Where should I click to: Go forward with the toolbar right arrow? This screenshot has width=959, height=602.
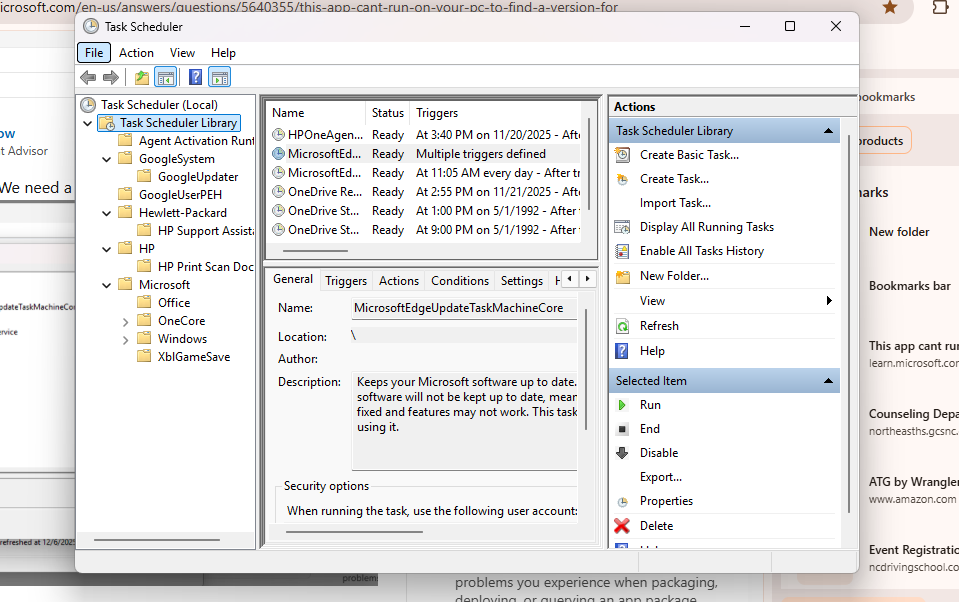[x=111, y=78]
